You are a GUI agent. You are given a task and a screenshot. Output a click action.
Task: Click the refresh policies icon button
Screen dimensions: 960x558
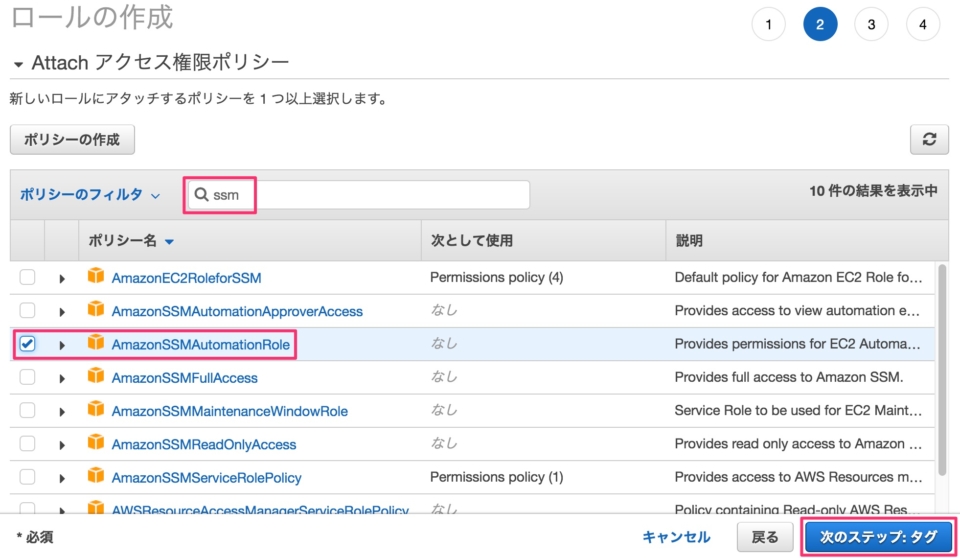pyautogui.click(x=929, y=140)
